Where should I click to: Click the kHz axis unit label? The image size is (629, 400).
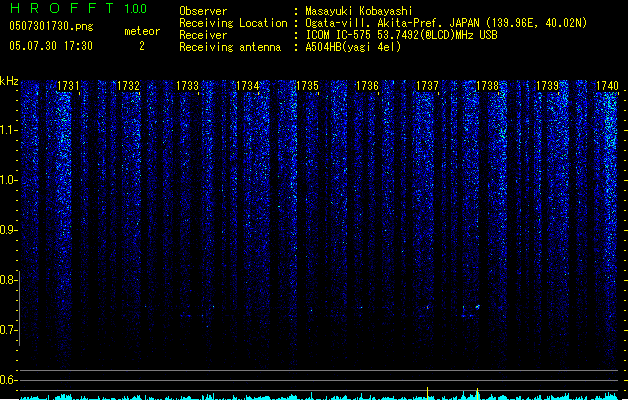point(9,81)
